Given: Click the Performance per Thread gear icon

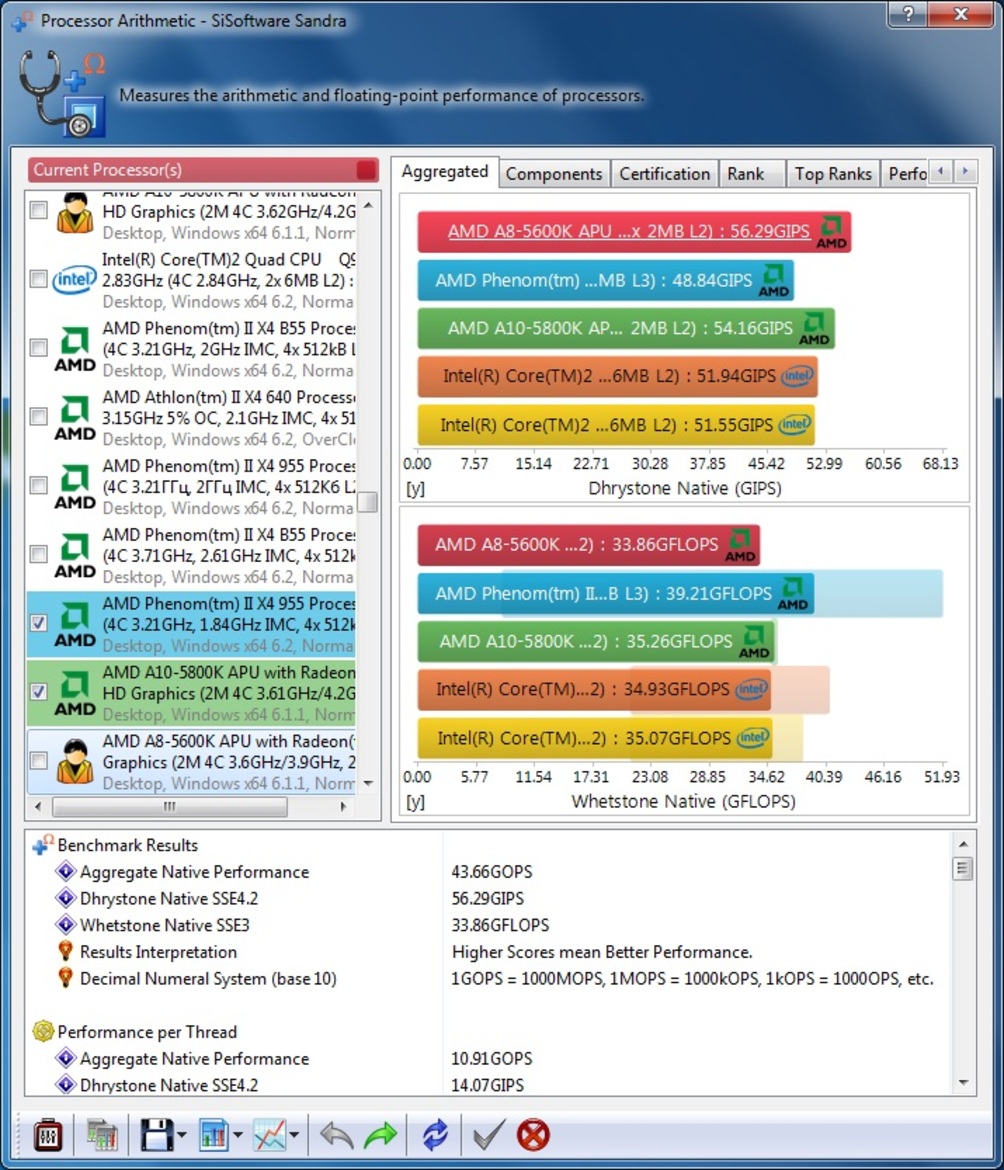Looking at the screenshot, I should pos(43,1031).
